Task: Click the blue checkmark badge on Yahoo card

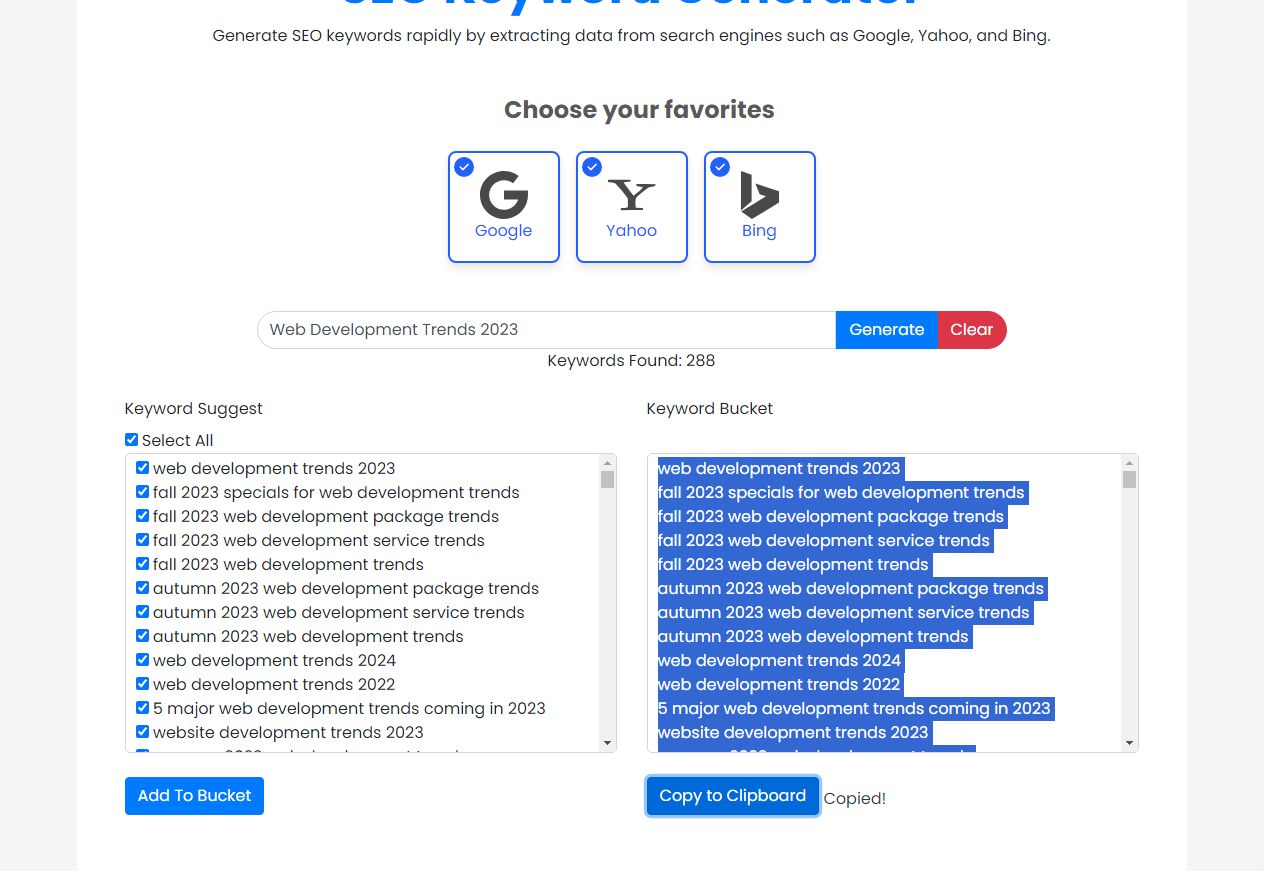Action: pyautogui.click(x=592, y=167)
